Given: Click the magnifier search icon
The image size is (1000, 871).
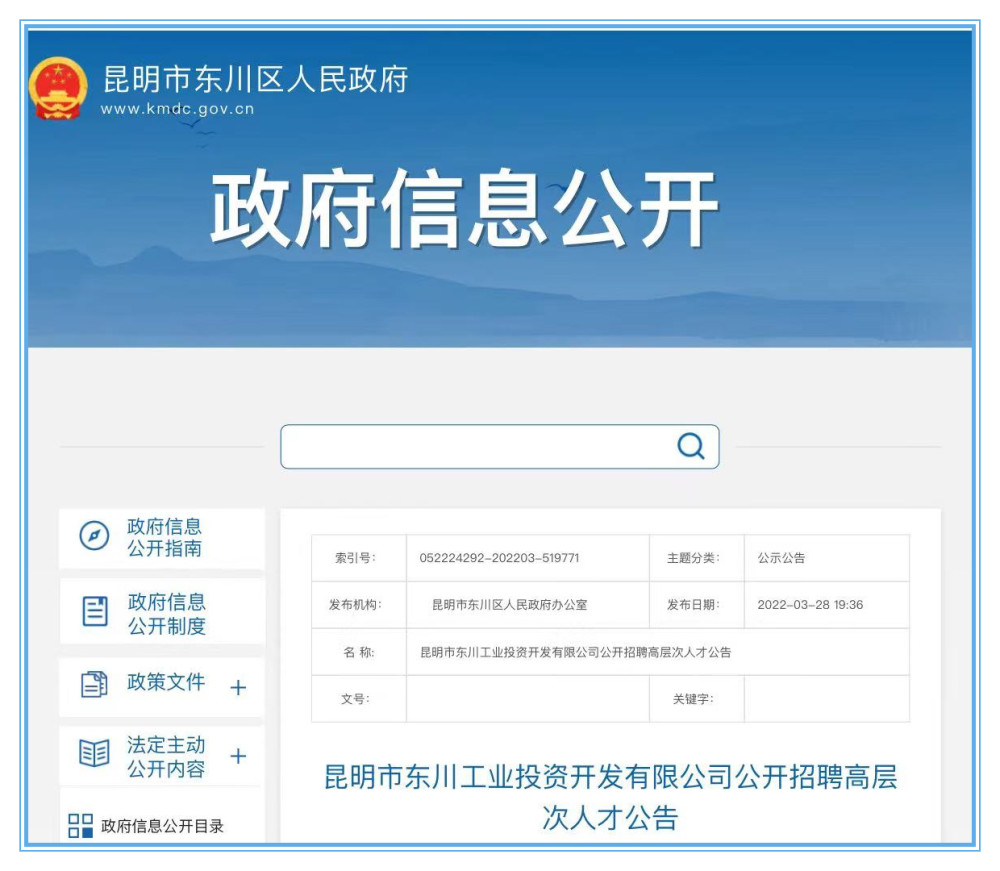Looking at the screenshot, I should click(x=691, y=446).
